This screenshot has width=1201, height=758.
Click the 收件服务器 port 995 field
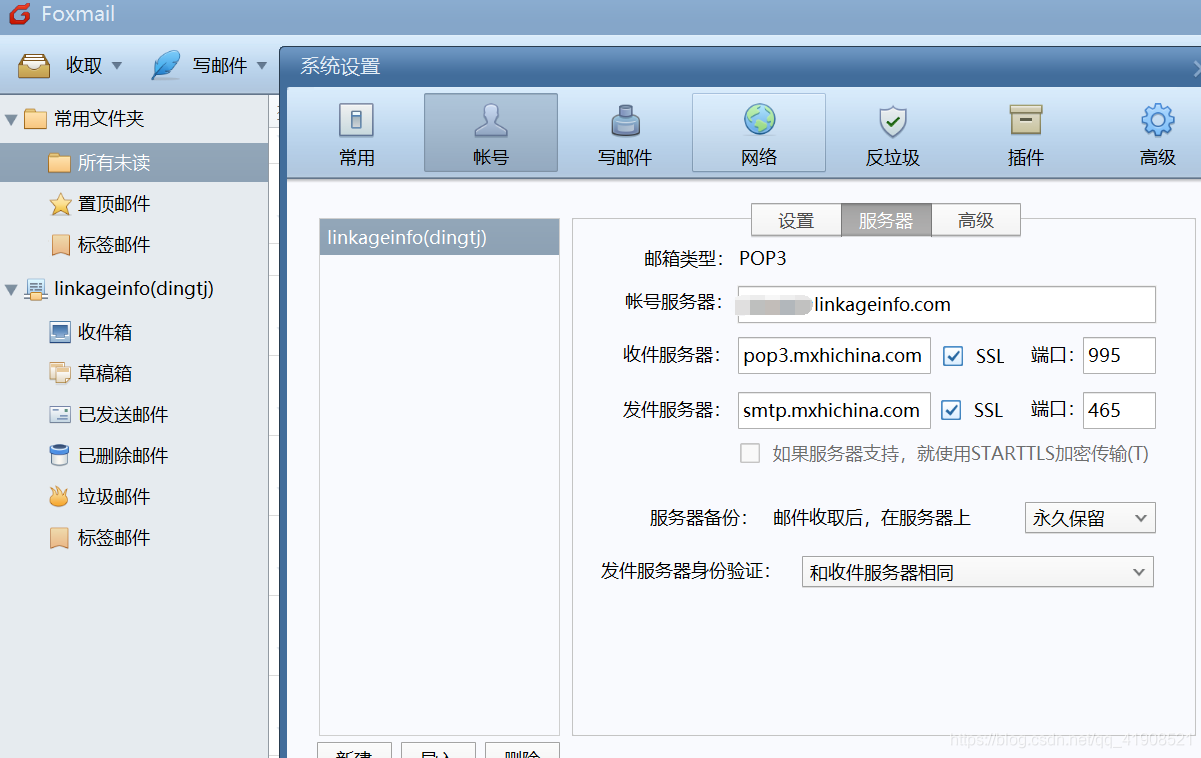(x=1119, y=356)
